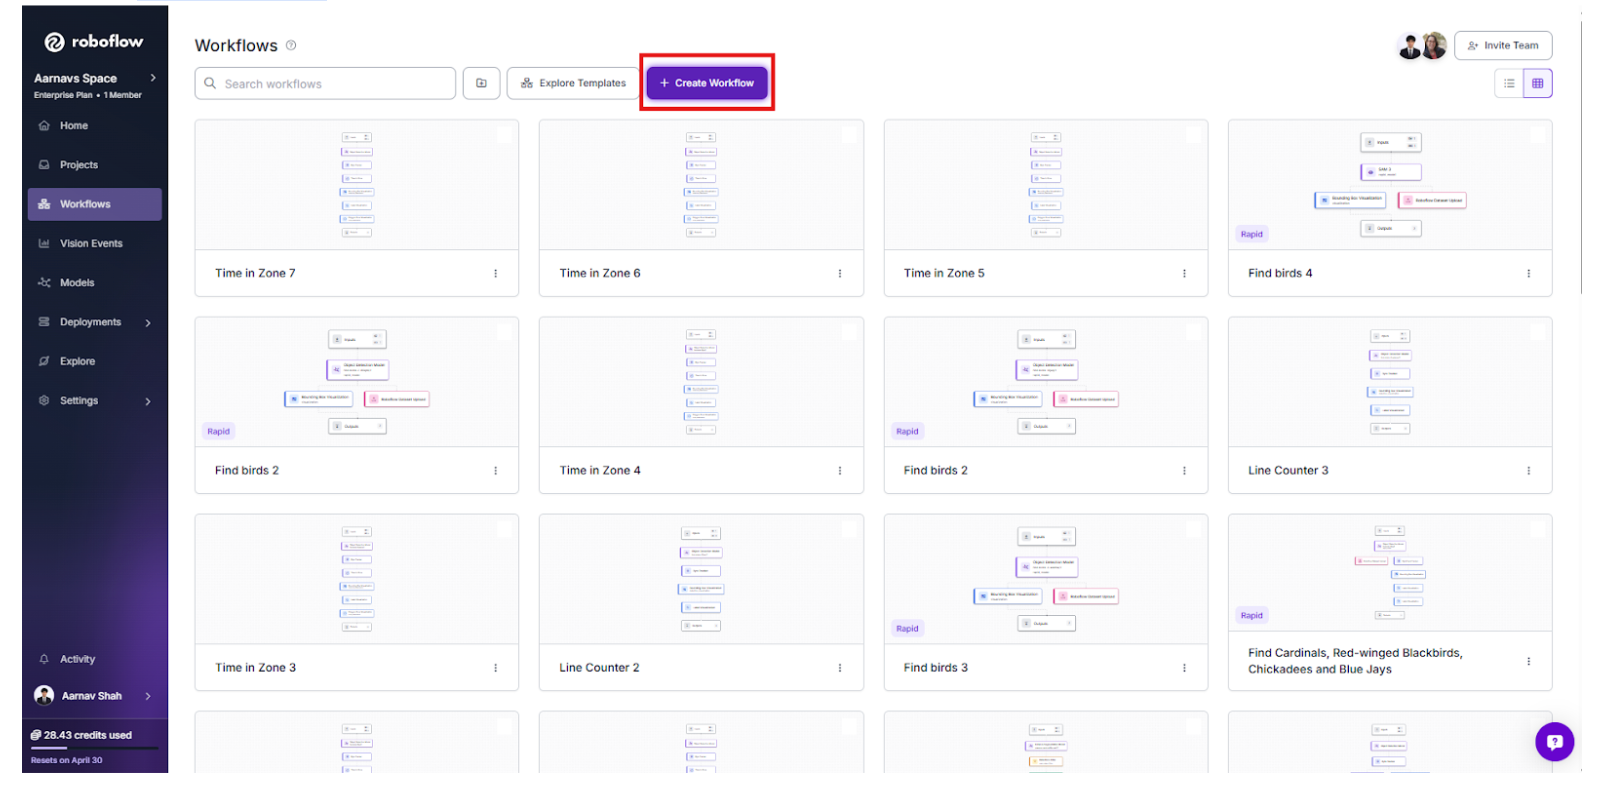Click Aarnav Shah profile avatar
The width and height of the screenshot is (1606, 806).
tap(44, 695)
